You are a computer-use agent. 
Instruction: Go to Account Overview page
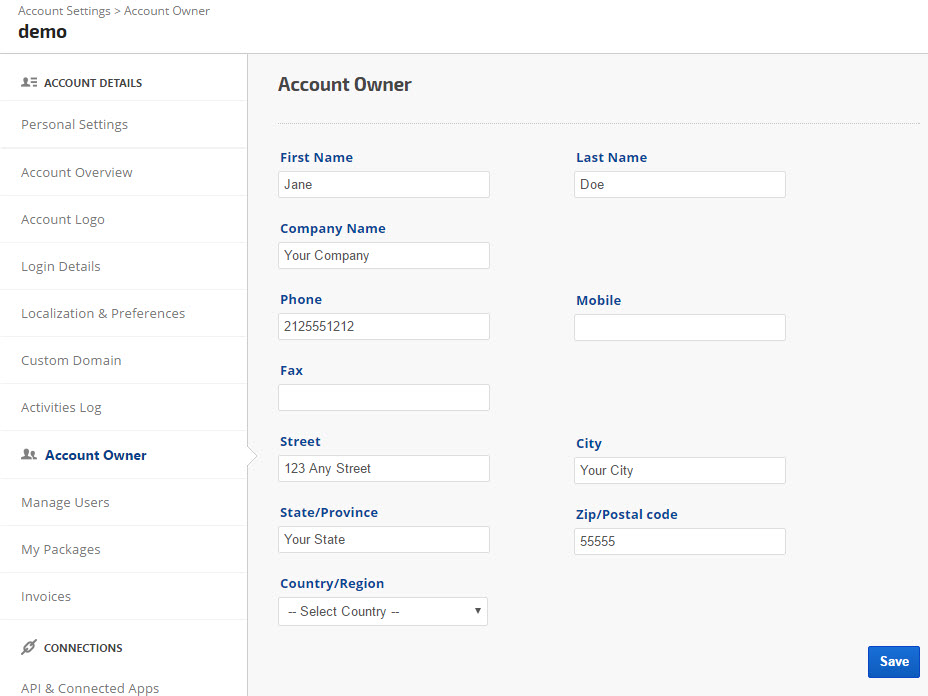(x=77, y=173)
